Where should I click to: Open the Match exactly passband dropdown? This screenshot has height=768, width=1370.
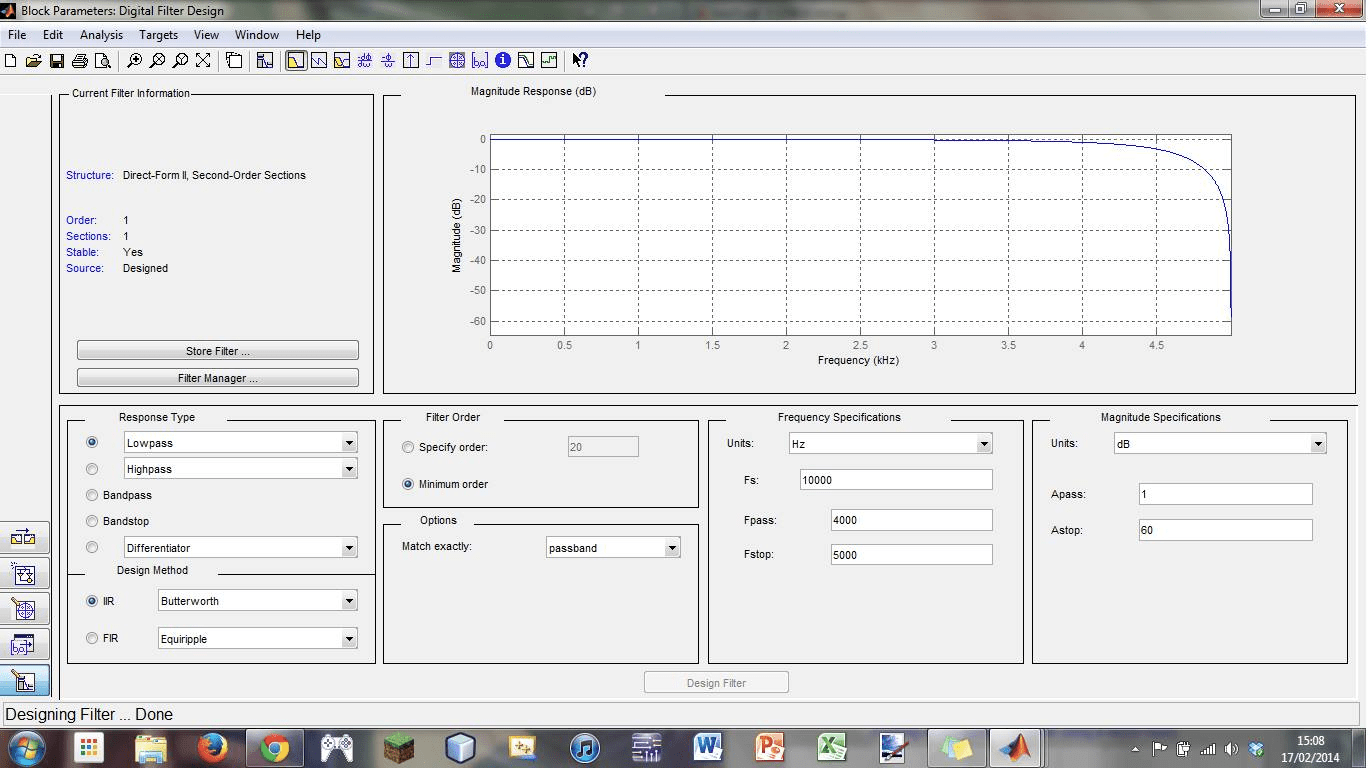click(672, 548)
